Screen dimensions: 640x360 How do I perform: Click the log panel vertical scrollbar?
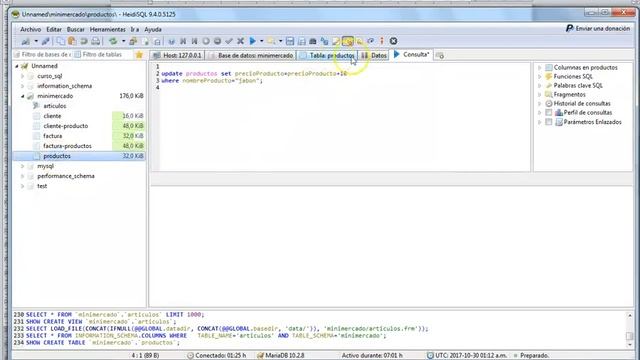point(629,329)
